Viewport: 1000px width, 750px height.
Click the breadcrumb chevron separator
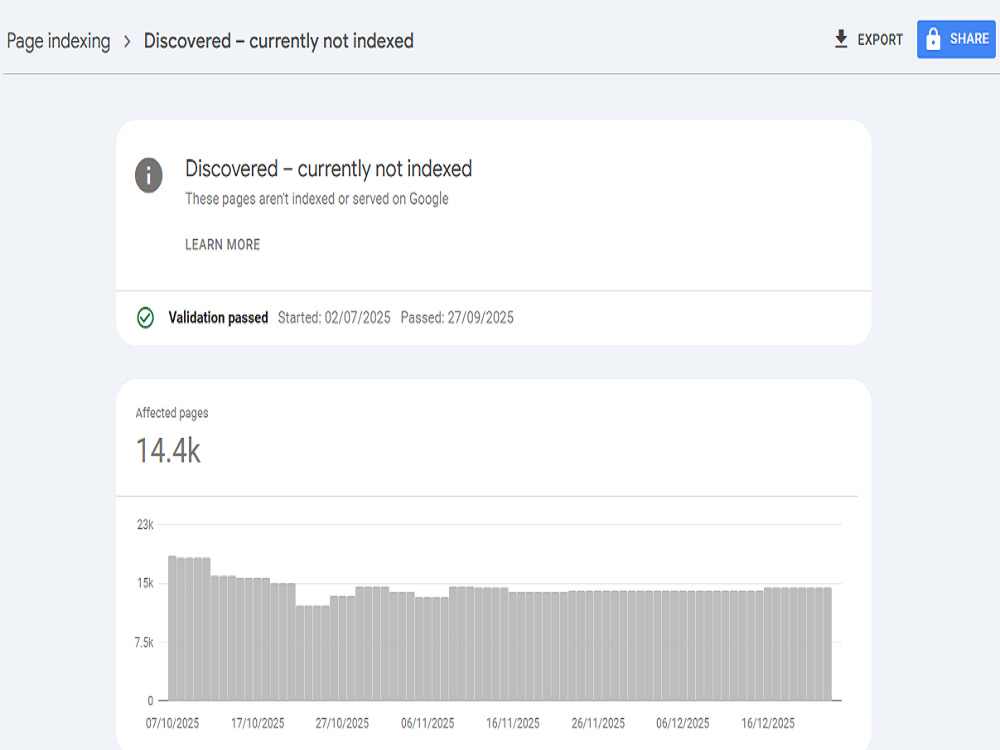pyautogui.click(x=127, y=41)
